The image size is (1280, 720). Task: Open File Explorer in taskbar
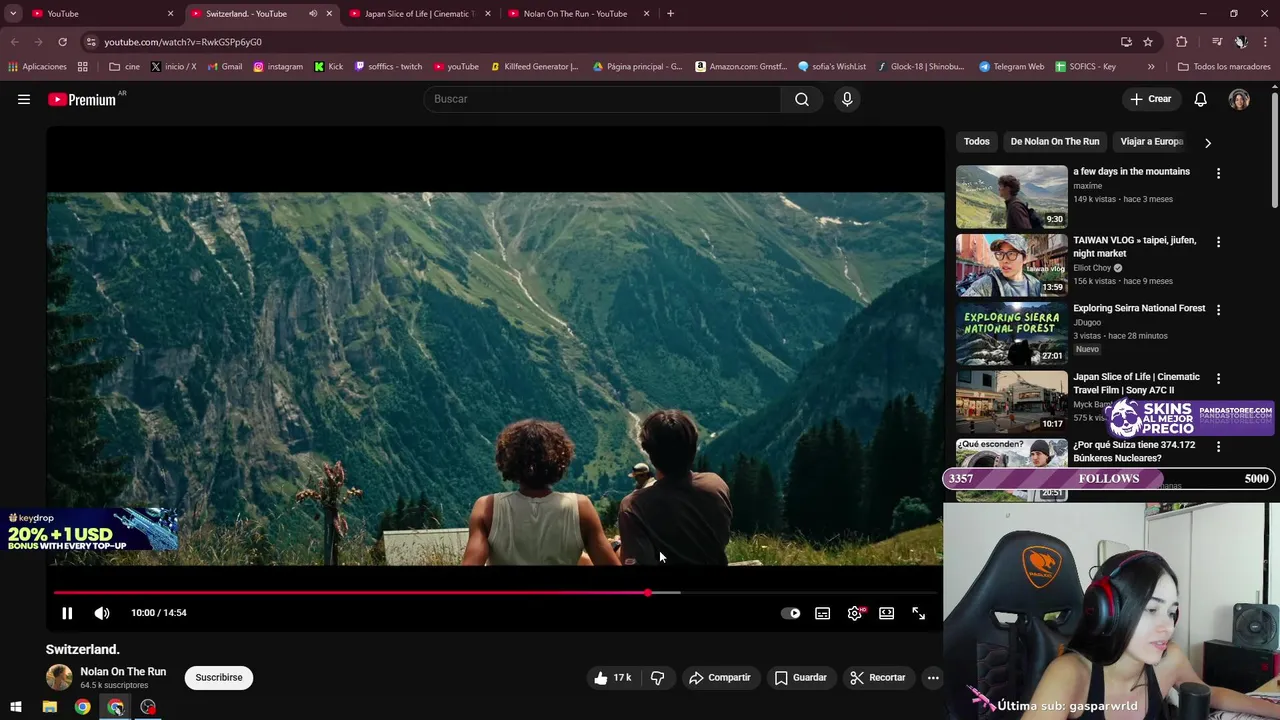49,707
